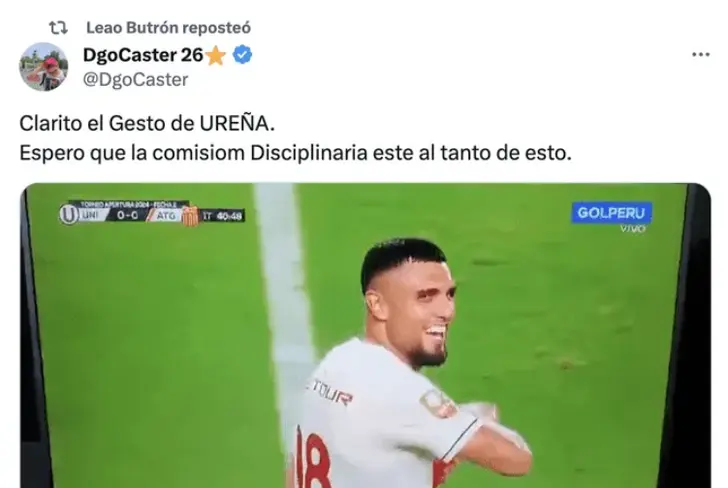Click the GOLPERU logo in the video

[611, 213]
